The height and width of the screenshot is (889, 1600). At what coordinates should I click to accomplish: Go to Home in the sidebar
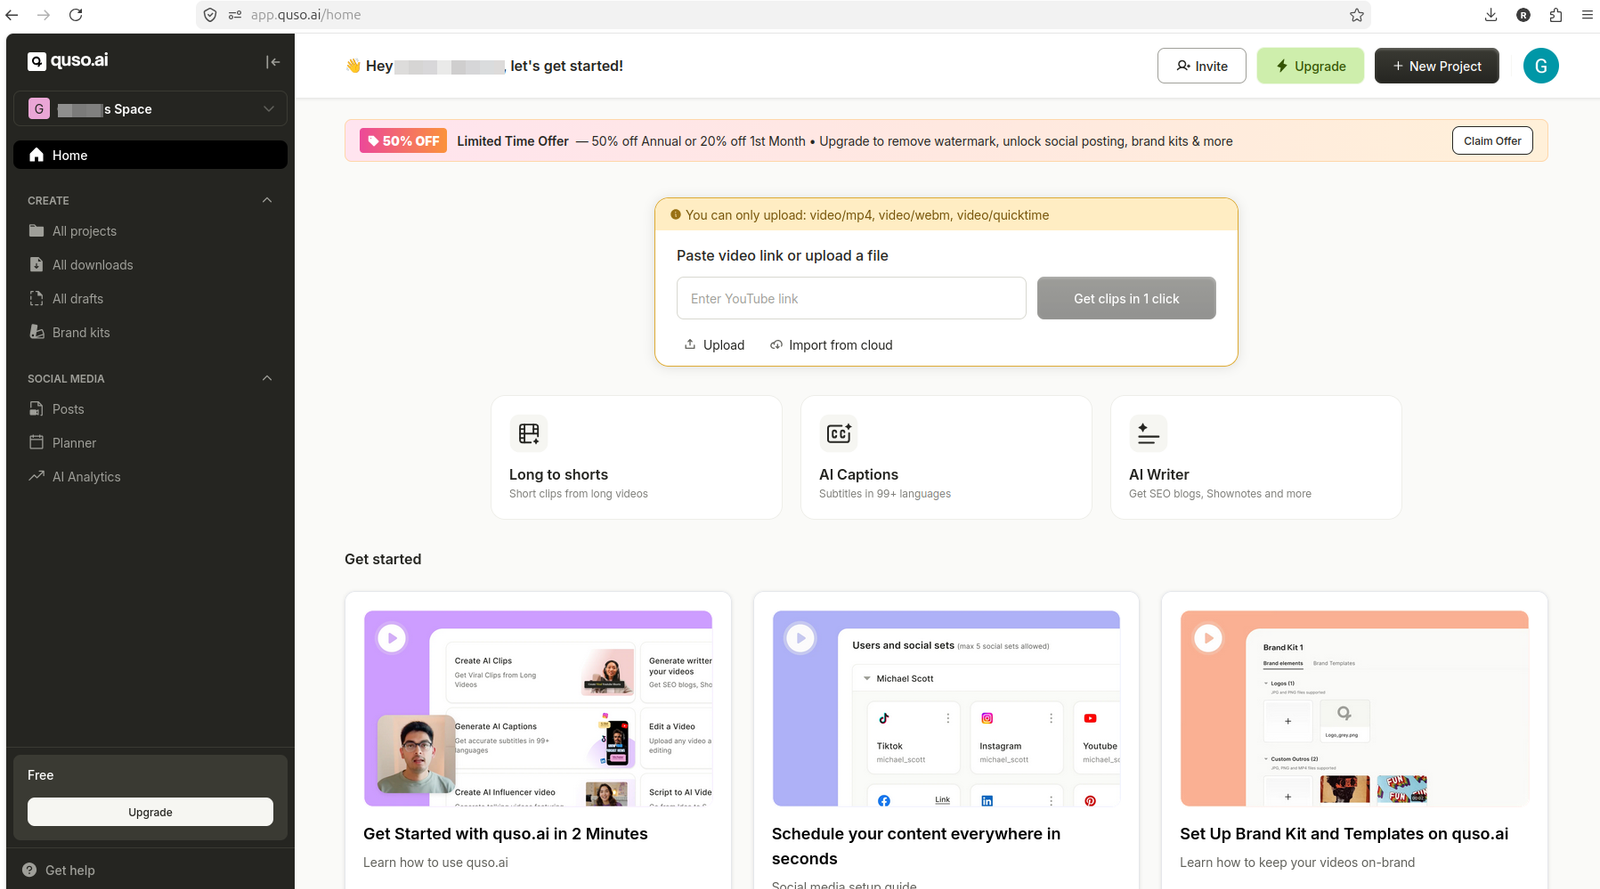150,155
